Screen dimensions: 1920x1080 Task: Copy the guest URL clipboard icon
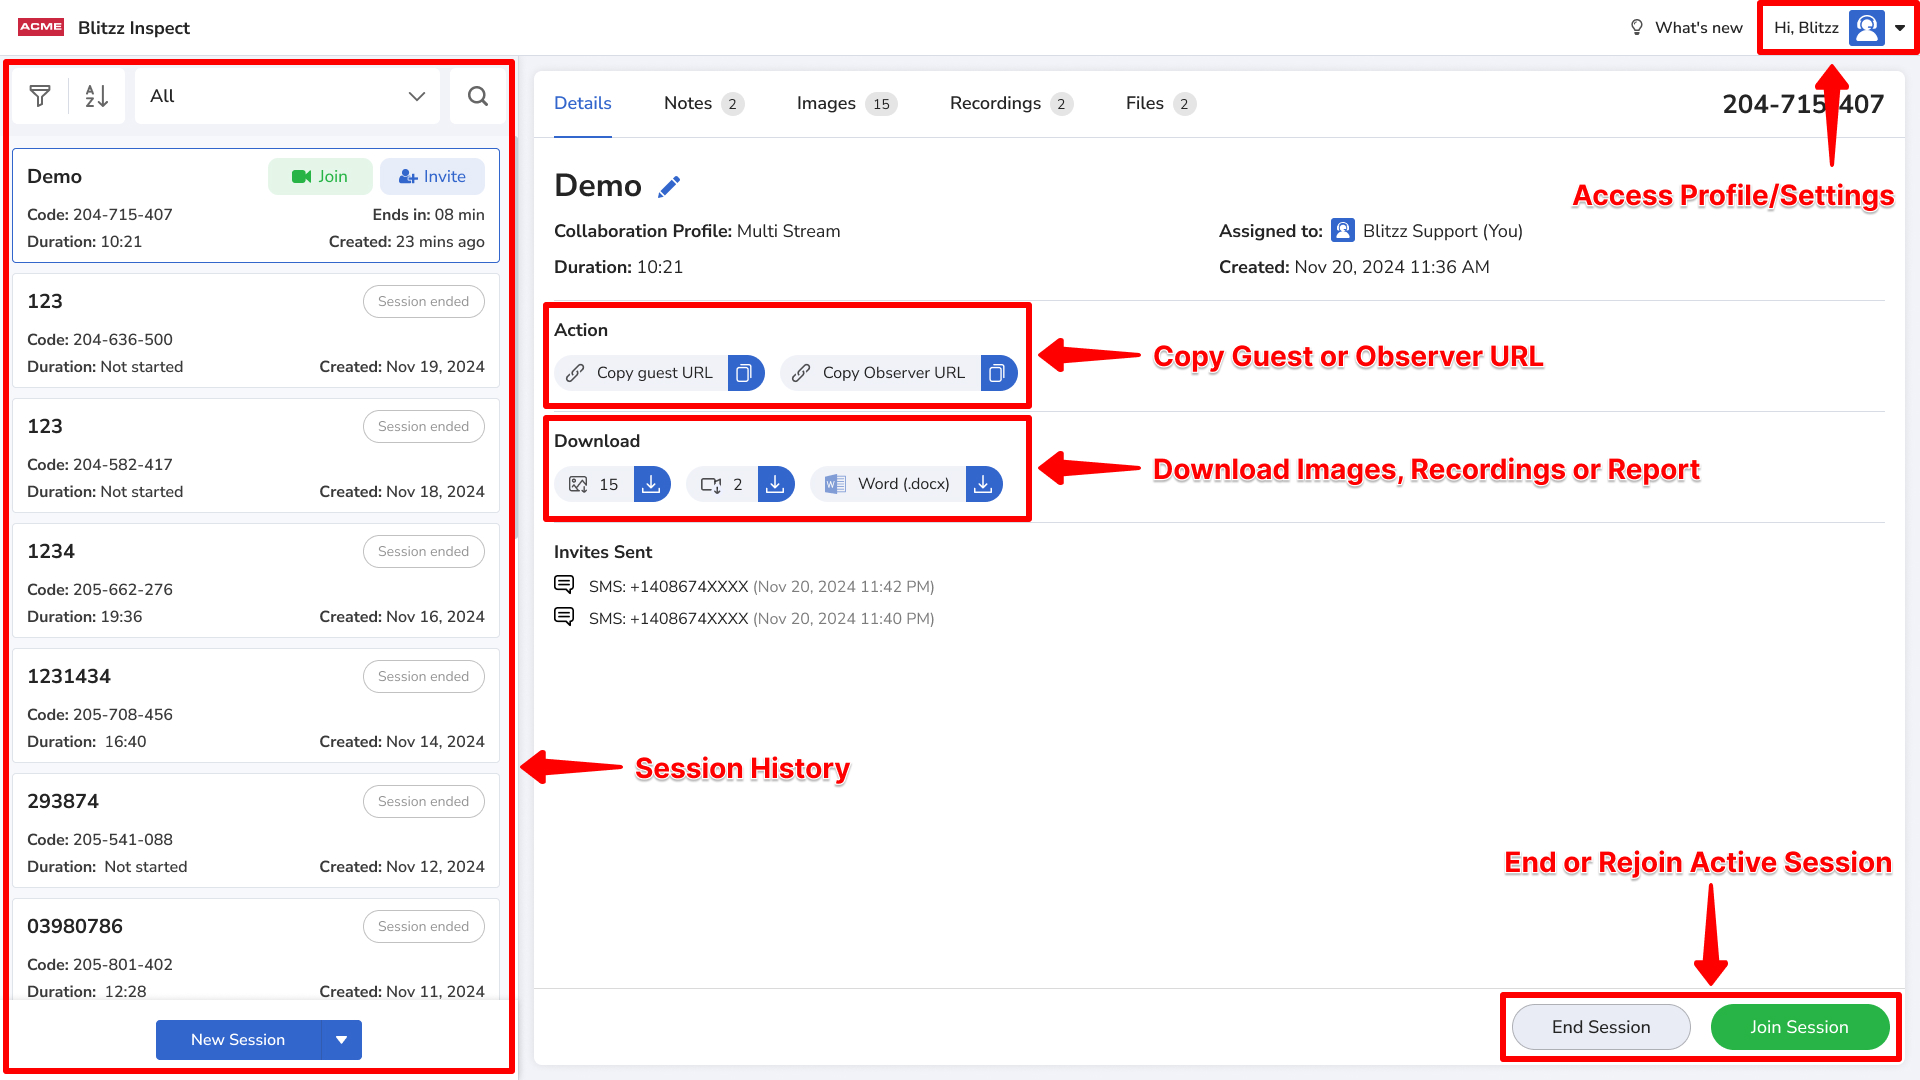click(745, 373)
